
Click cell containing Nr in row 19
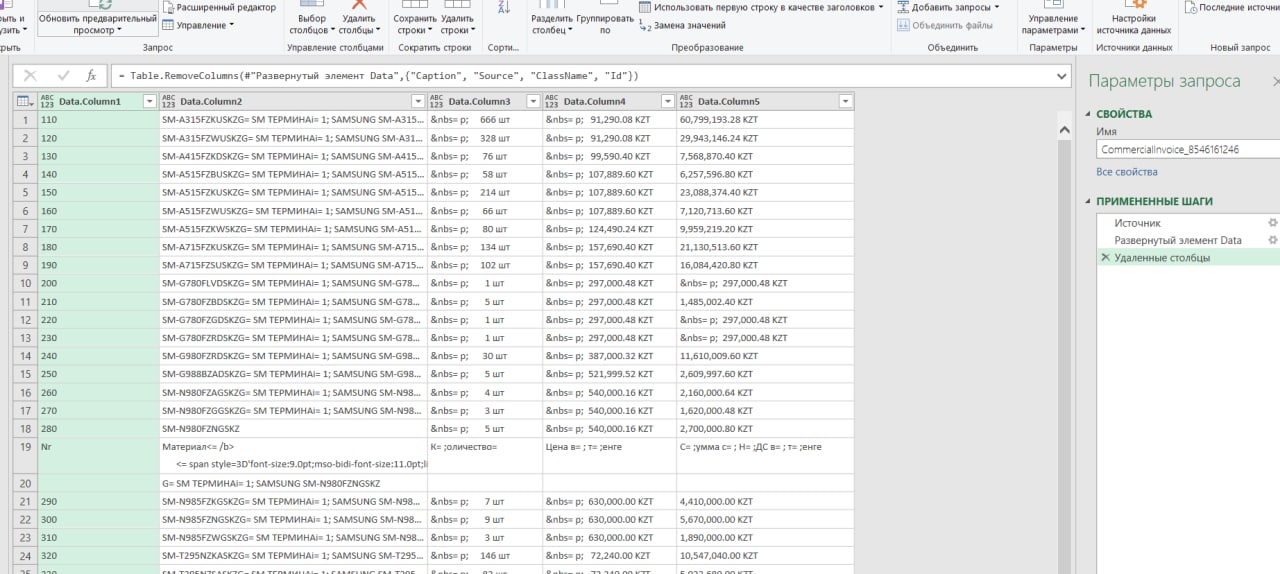pyautogui.click(x=98, y=455)
